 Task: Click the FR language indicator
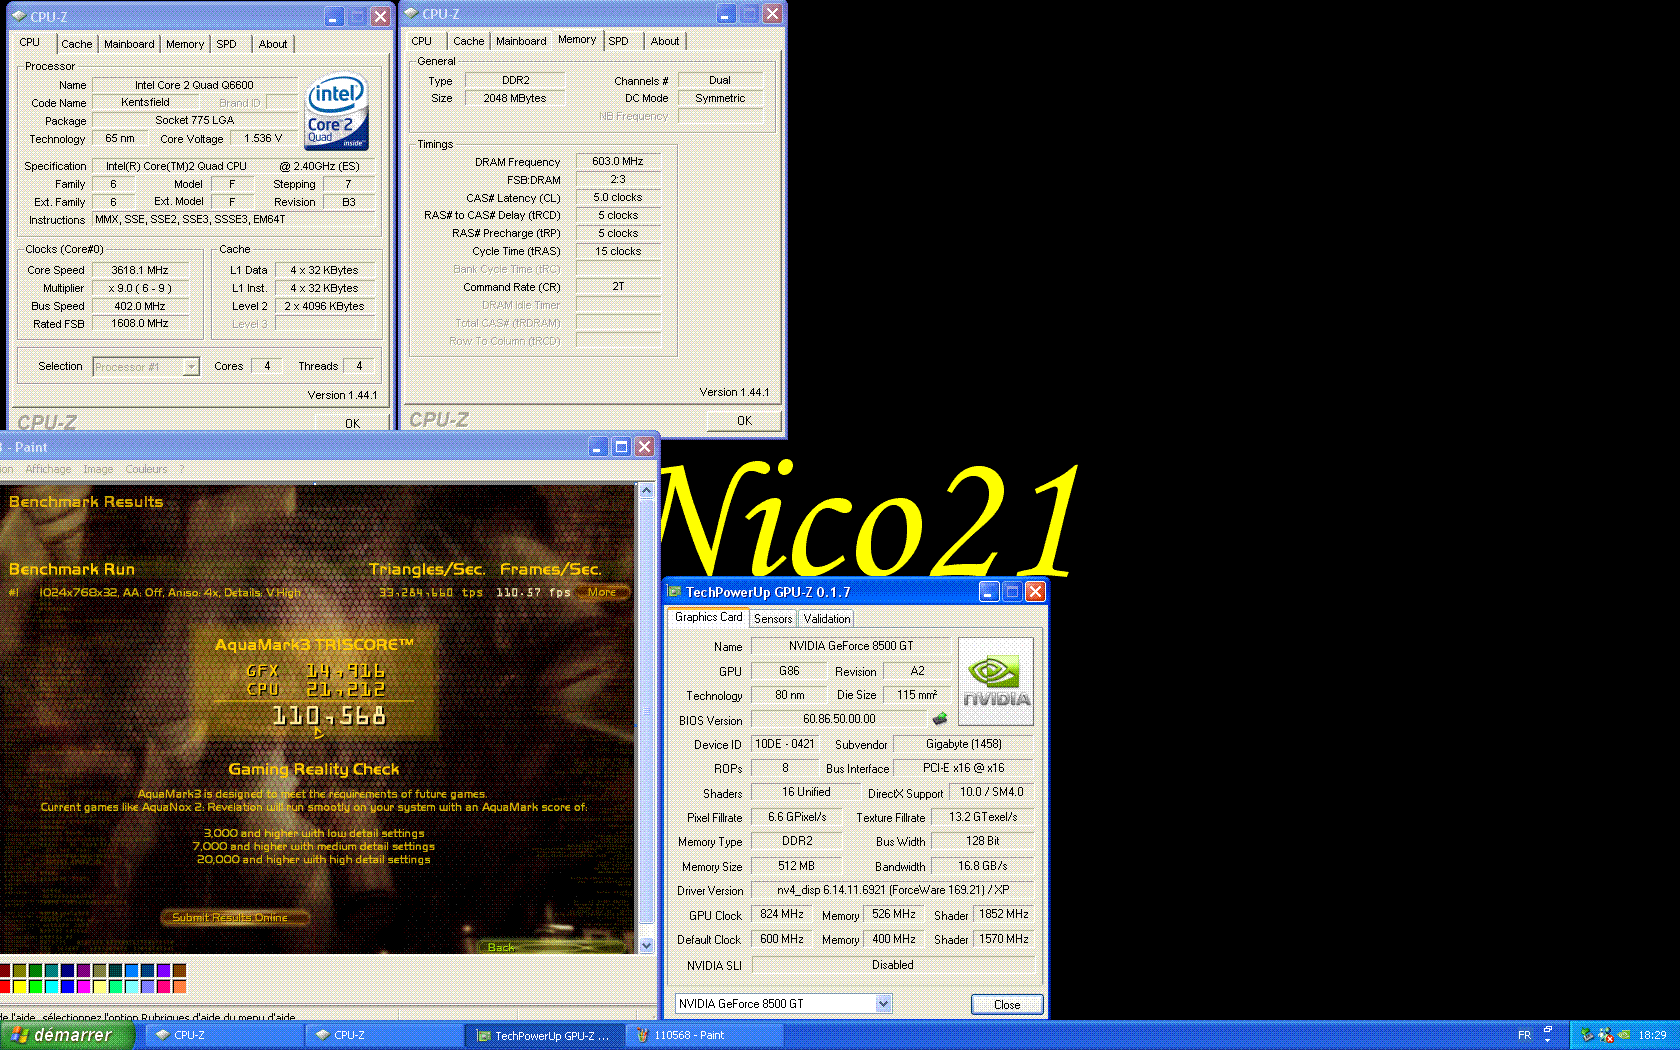click(1524, 1035)
